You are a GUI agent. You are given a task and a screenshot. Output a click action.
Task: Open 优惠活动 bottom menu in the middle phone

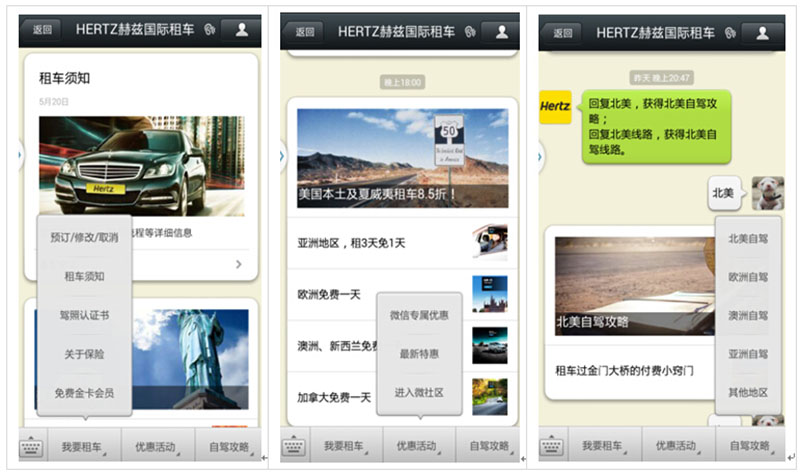tap(419, 446)
